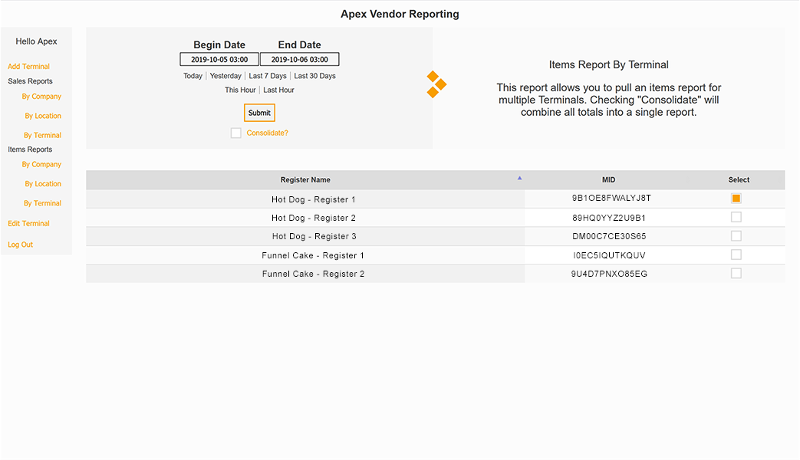Open Sales Reports By Location
The height and width of the screenshot is (460, 800).
(43, 116)
